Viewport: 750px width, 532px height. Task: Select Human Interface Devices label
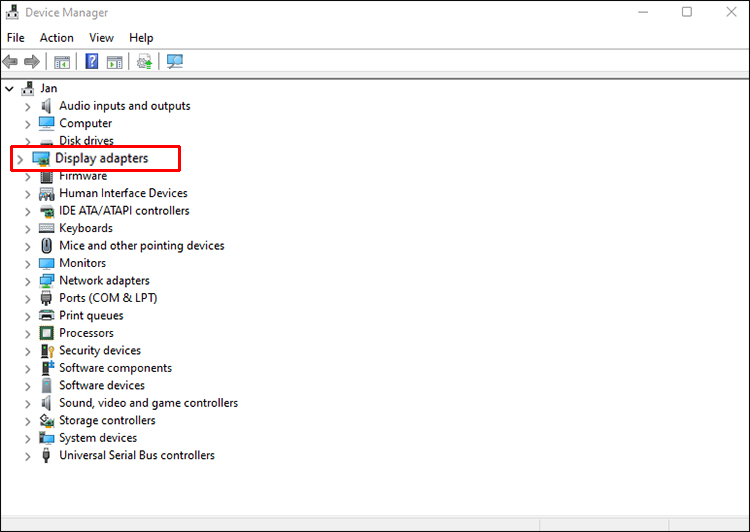tap(123, 193)
